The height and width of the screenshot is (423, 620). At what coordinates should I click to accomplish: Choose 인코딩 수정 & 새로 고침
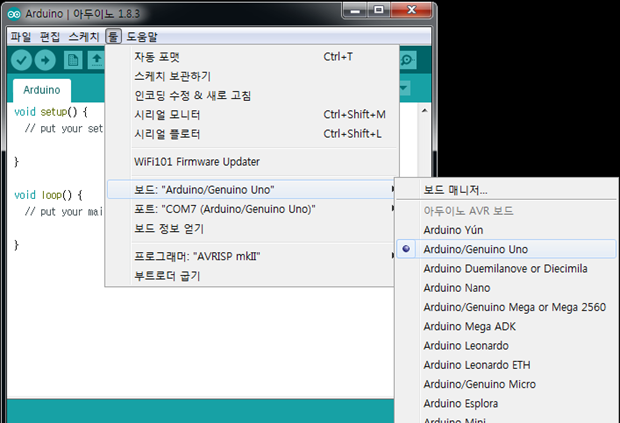coord(252,96)
